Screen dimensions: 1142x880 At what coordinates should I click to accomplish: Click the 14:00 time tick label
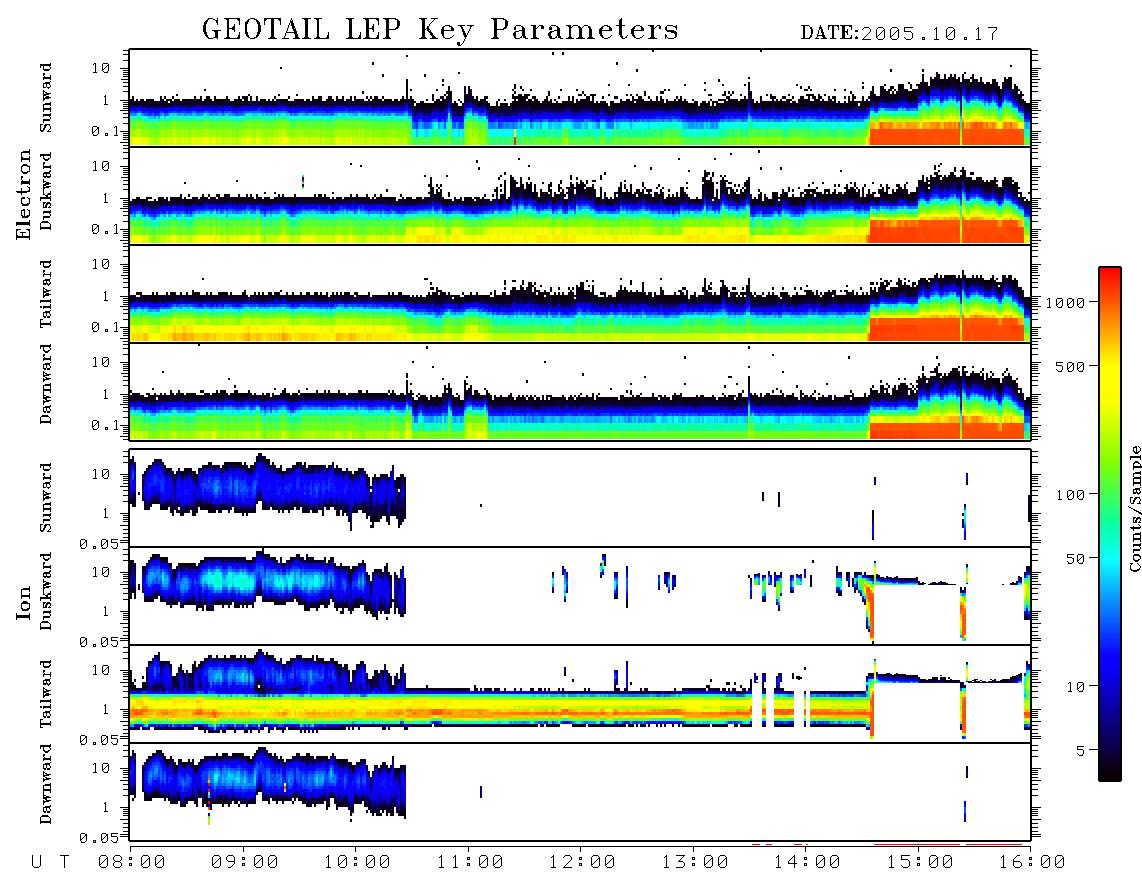808,863
